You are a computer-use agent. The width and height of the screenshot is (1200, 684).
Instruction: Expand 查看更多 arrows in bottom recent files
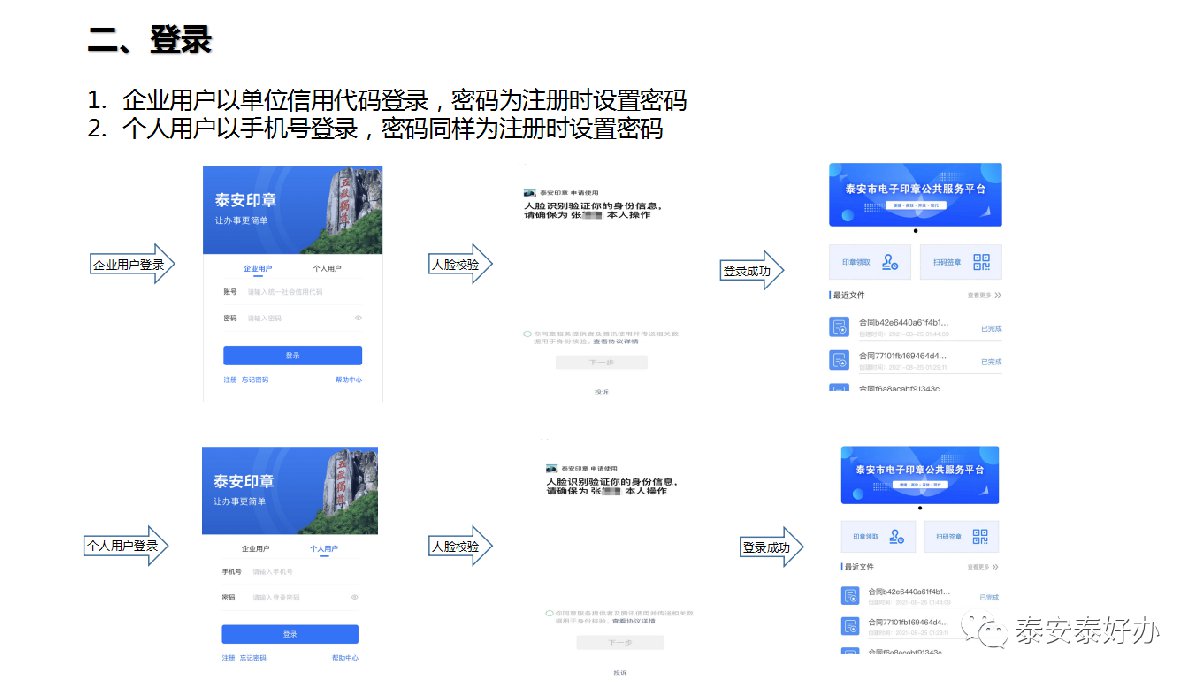tap(996, 568)
